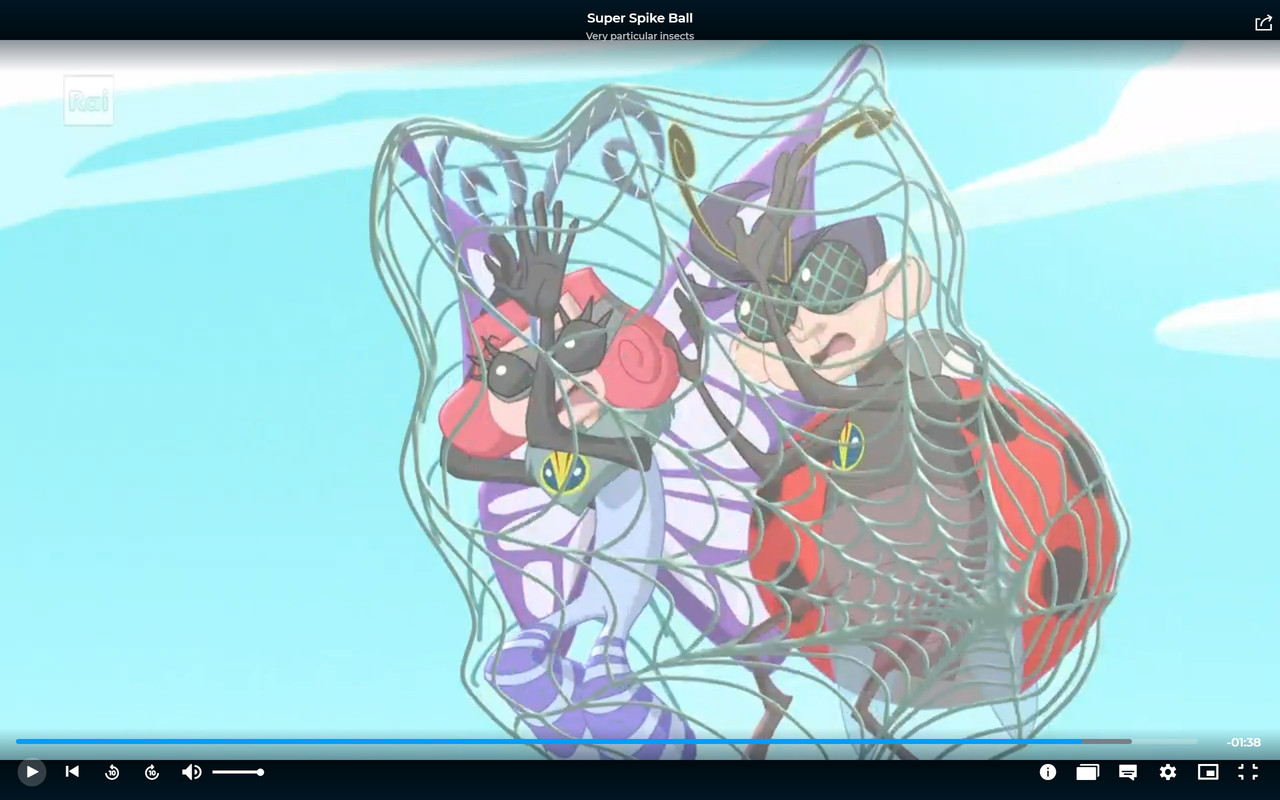Share the video via top-right icon
The height and width of the screenshot is (800, 1280).
(1263, 23)
